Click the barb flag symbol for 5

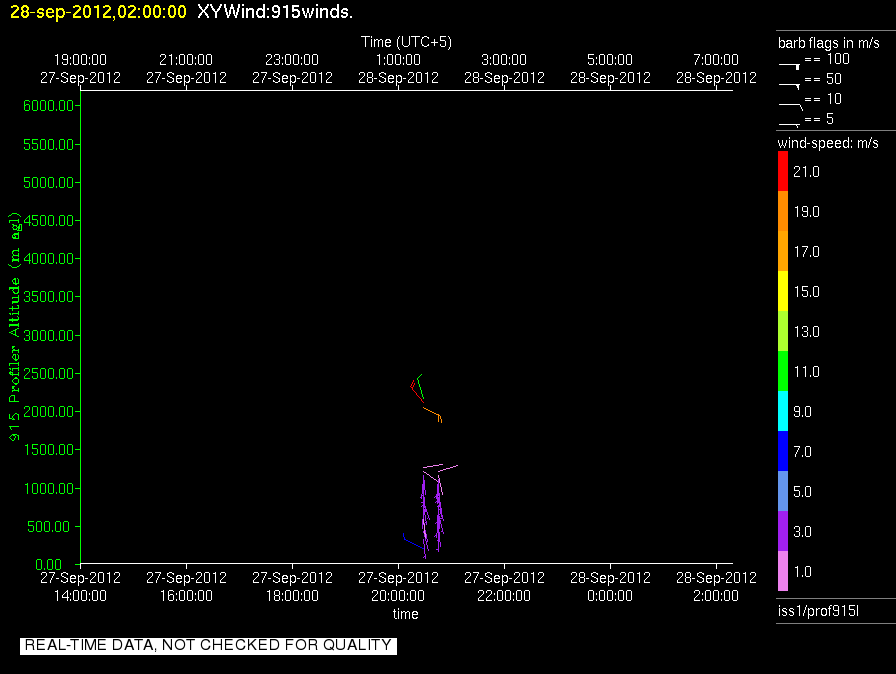789,125
